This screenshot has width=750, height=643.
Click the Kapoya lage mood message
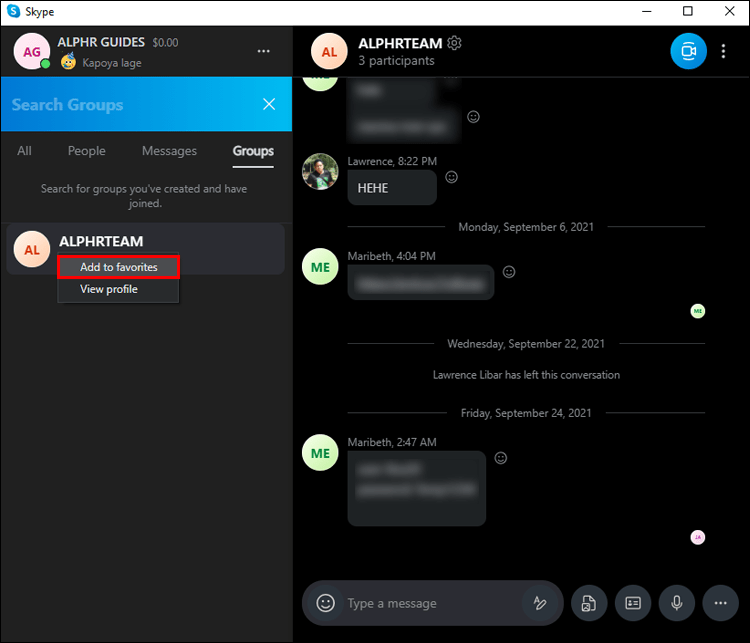(x=111, y=63)
